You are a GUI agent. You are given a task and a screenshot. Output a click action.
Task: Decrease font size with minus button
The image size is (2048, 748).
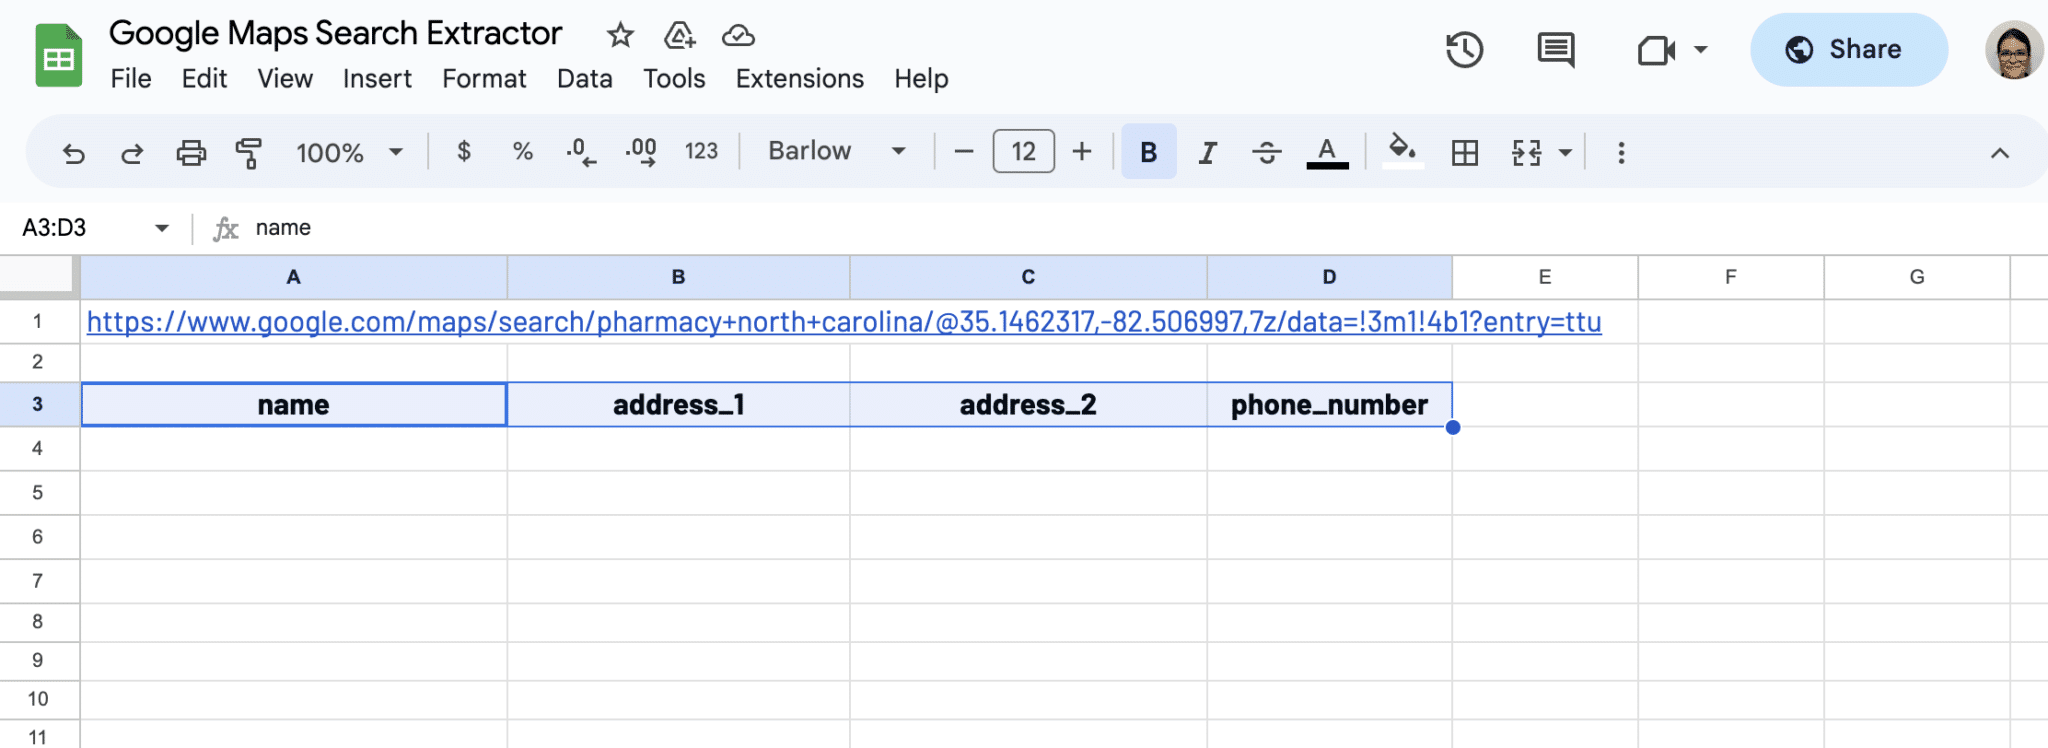tap(964, 152)
